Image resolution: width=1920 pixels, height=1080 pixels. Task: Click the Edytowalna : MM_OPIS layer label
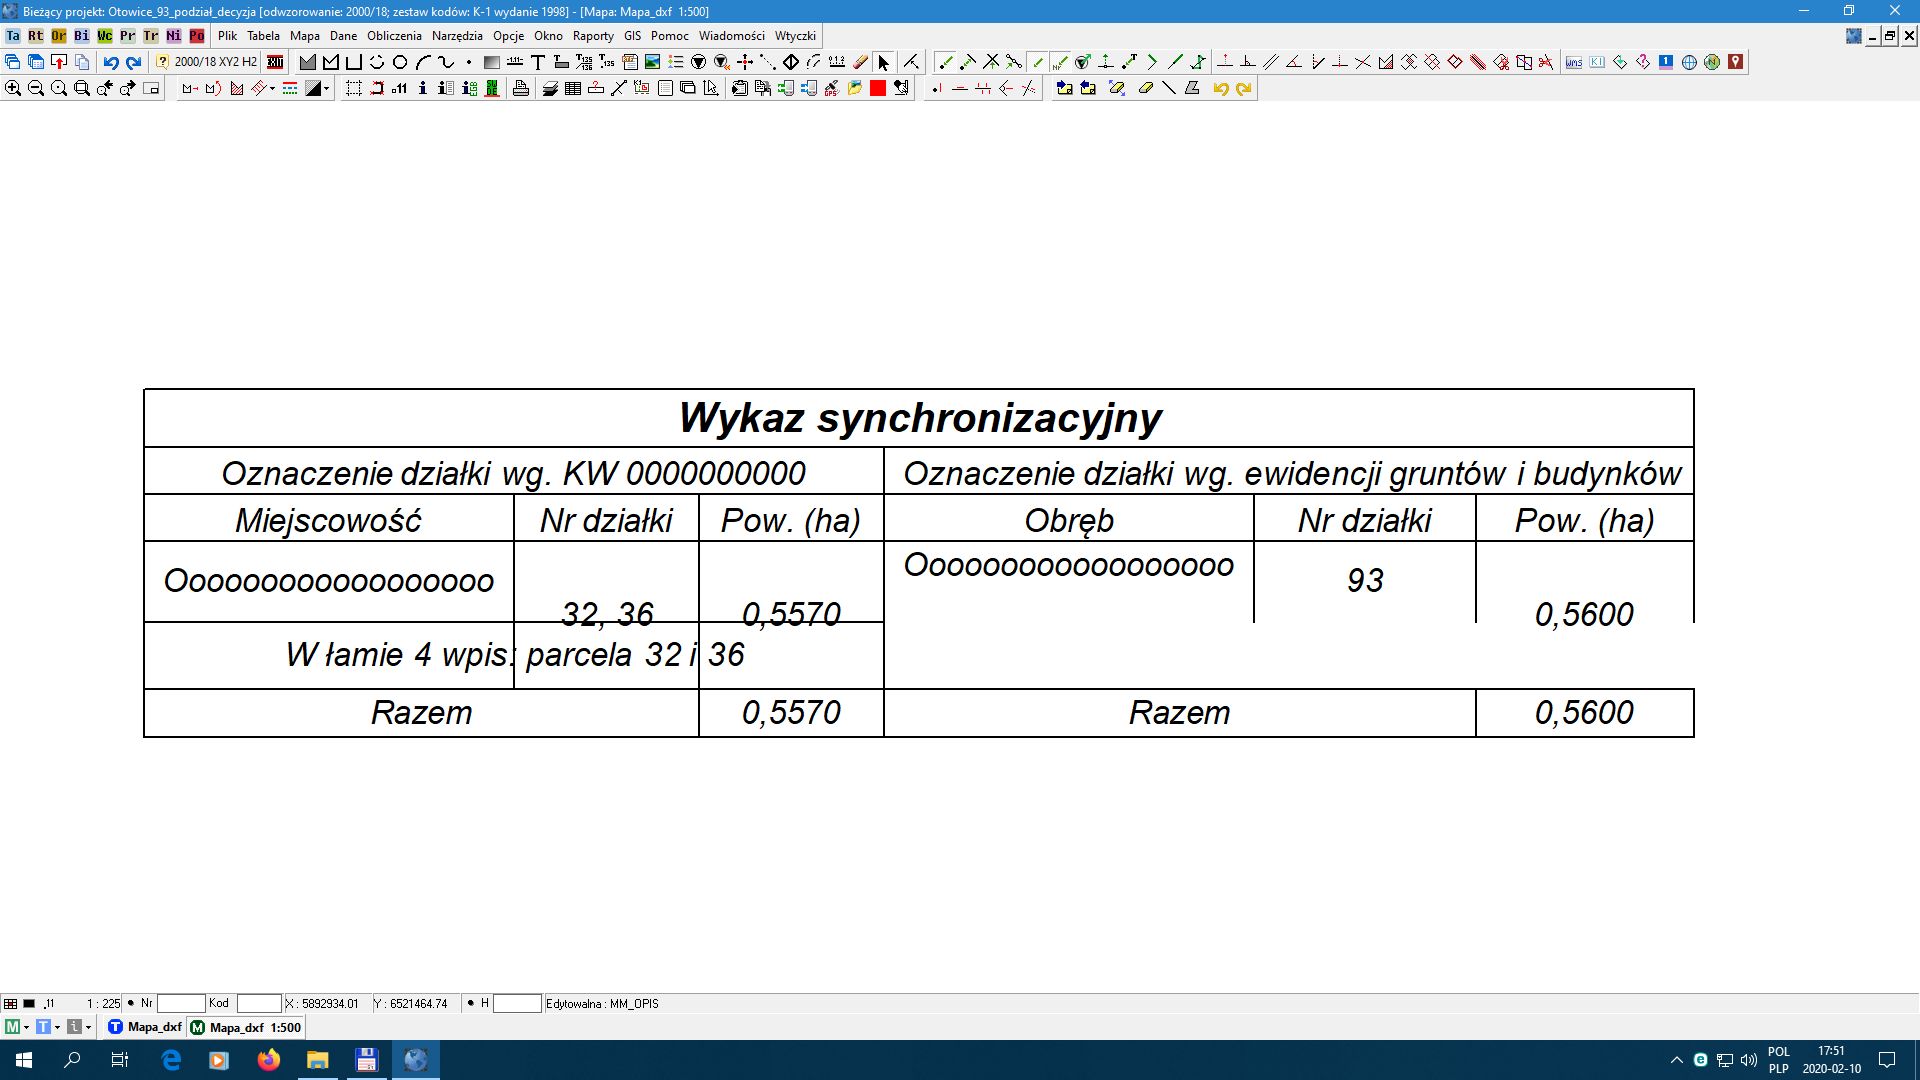click(x=602, y=1004)
